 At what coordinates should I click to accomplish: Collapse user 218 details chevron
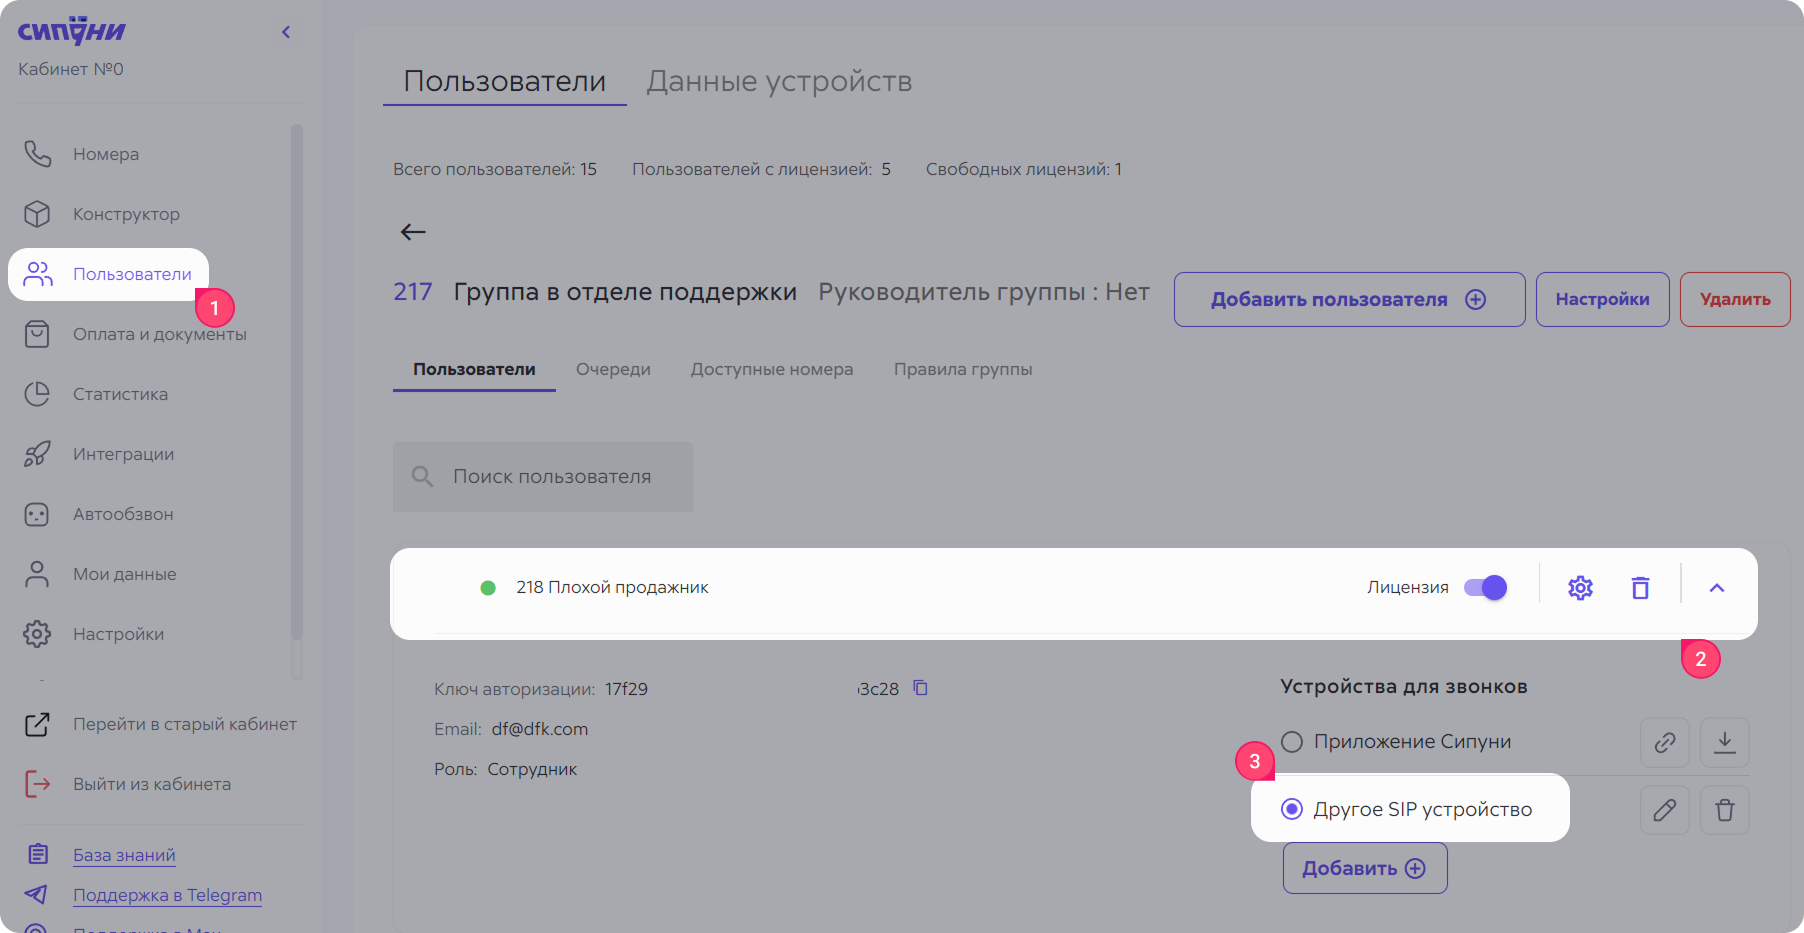point(1717,588)
